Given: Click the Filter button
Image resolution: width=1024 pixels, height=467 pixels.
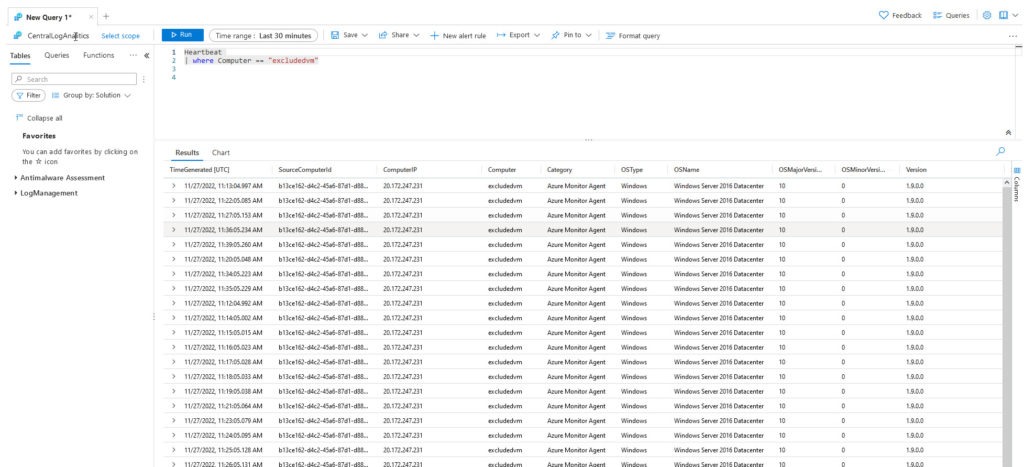Looking at the screenshot, I should [28, 95].
